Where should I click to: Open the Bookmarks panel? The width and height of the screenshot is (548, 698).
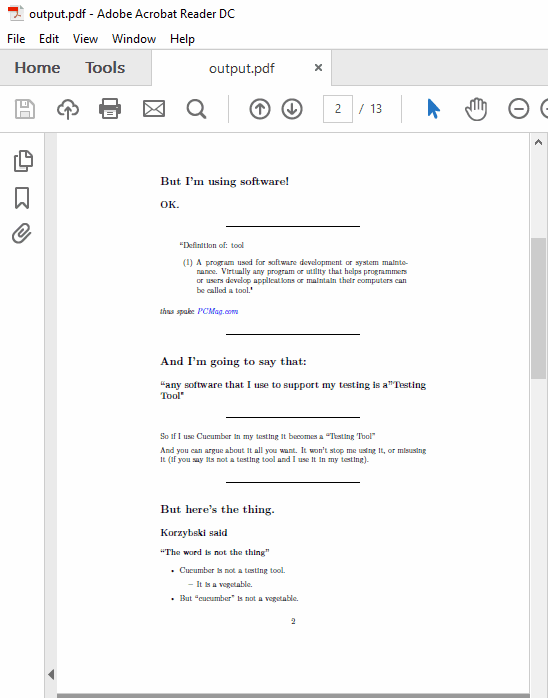coord(22,198)
